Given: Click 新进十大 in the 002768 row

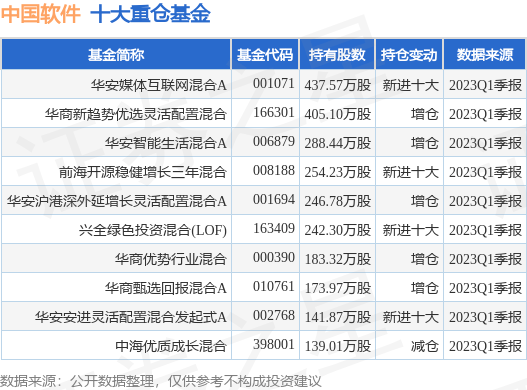Looking at the screenshot, I should pos(410,317).
